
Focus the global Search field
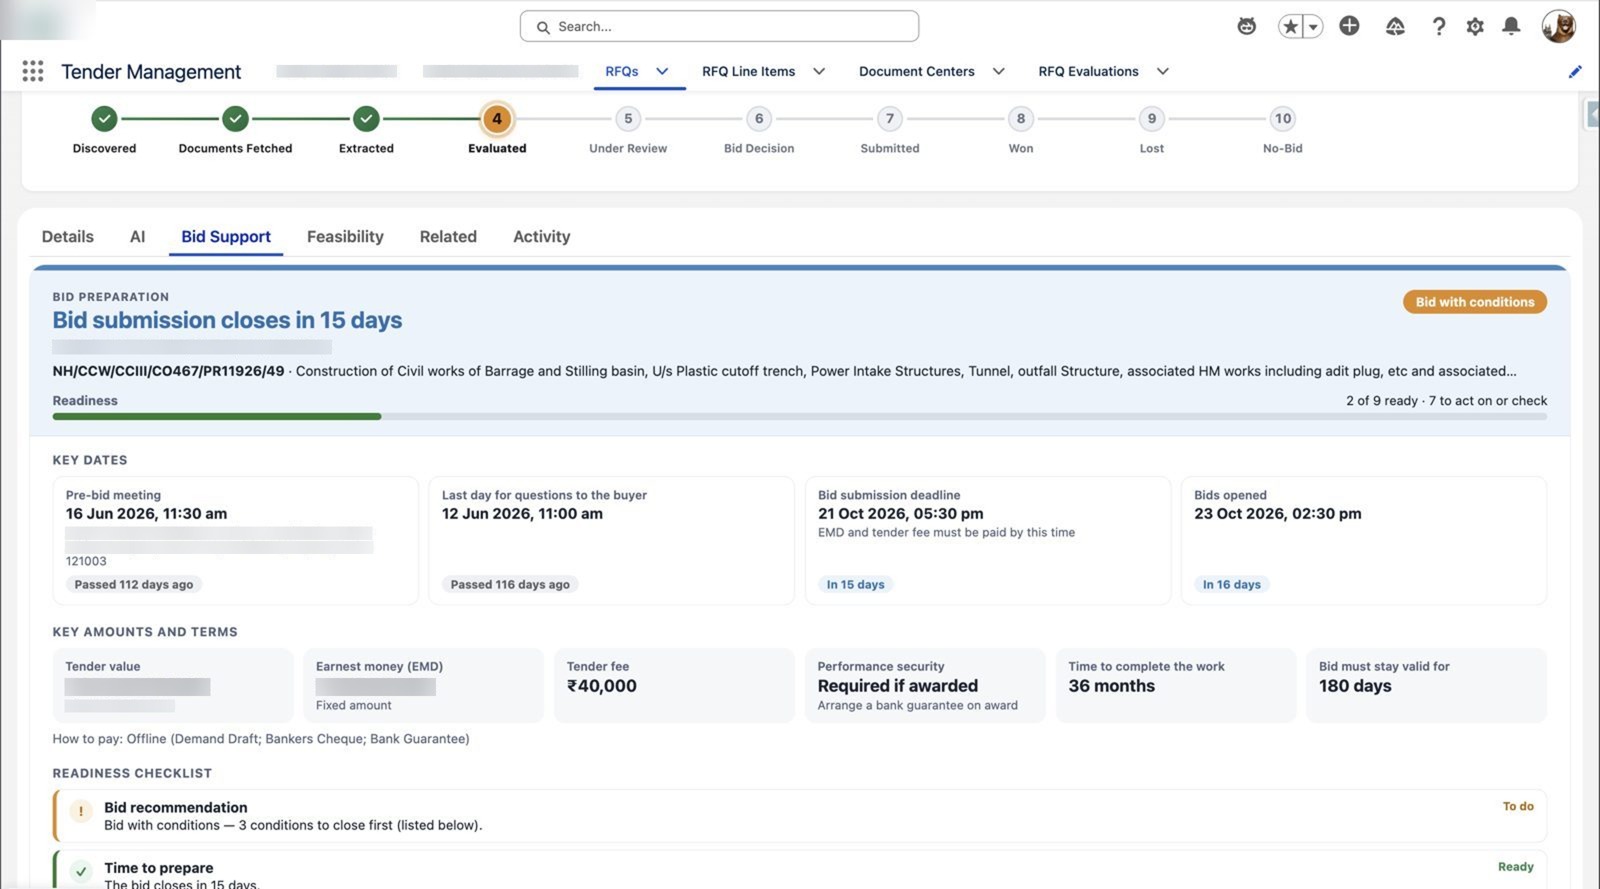point(719,26)
